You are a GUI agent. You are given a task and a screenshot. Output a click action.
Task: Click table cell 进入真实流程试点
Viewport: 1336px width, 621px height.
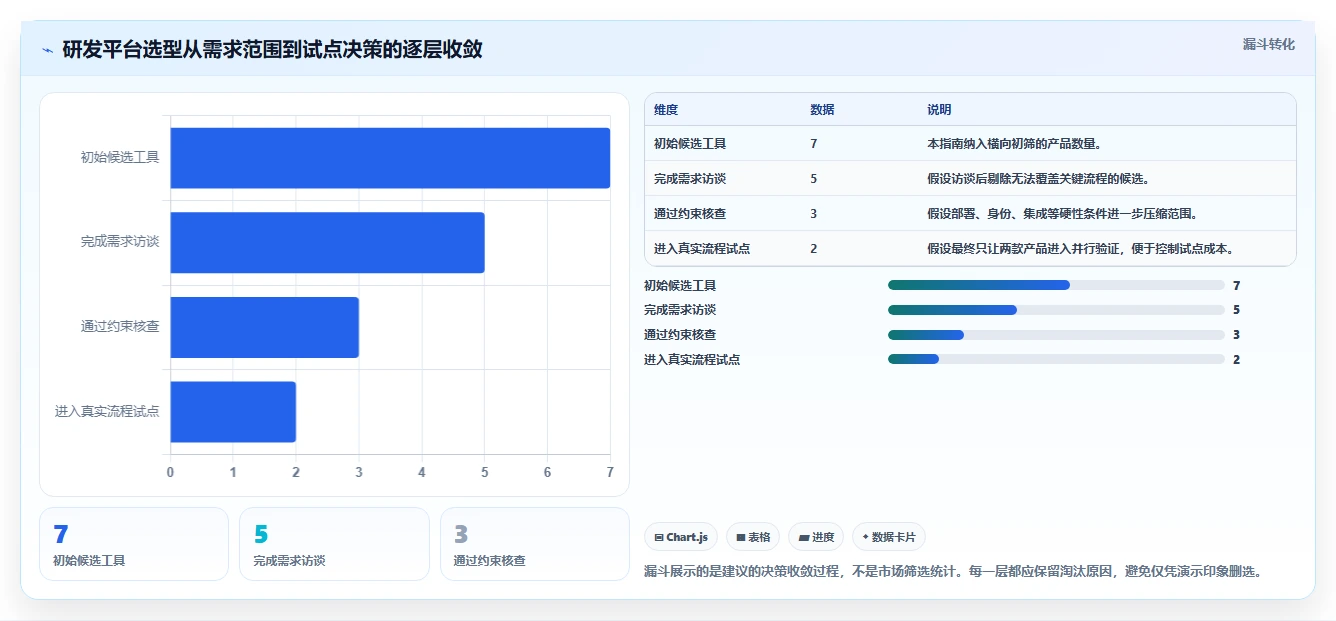(x=702, y=249)
